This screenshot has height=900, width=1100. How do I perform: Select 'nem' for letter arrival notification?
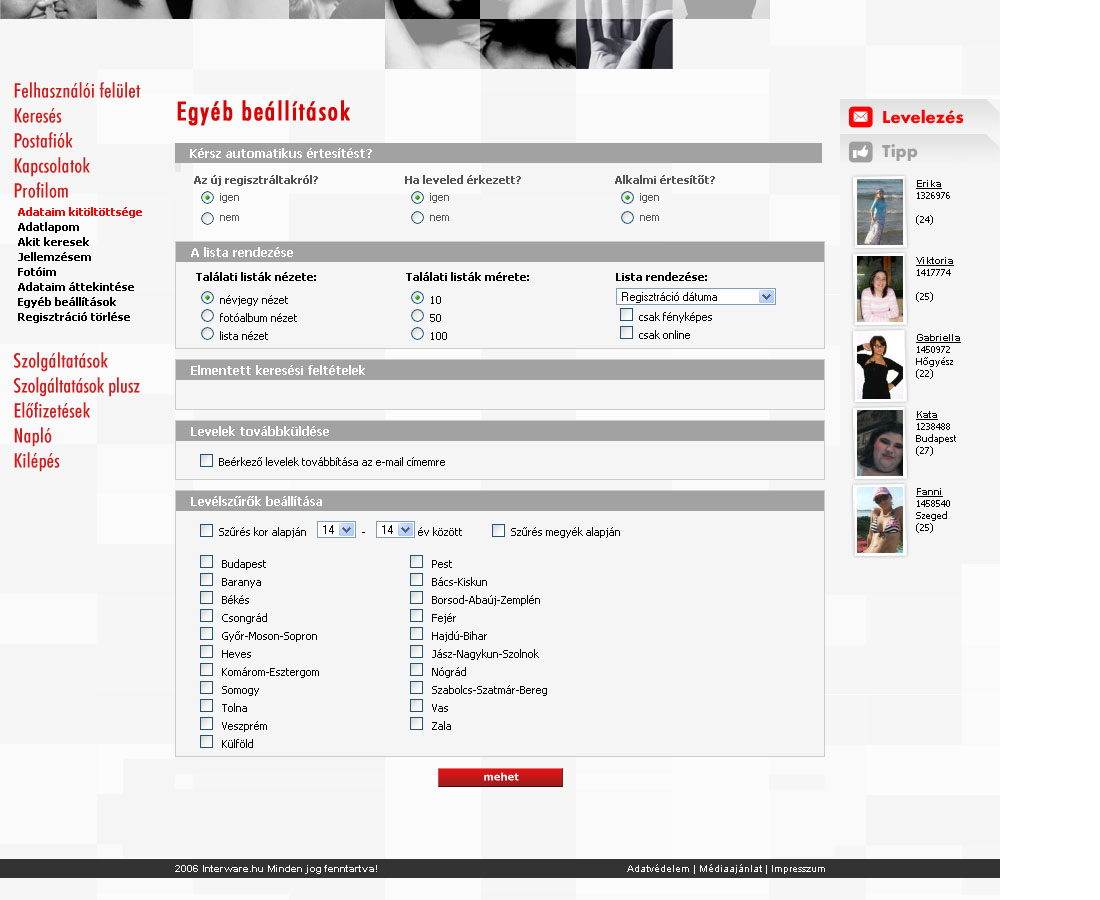click(417, 218)
